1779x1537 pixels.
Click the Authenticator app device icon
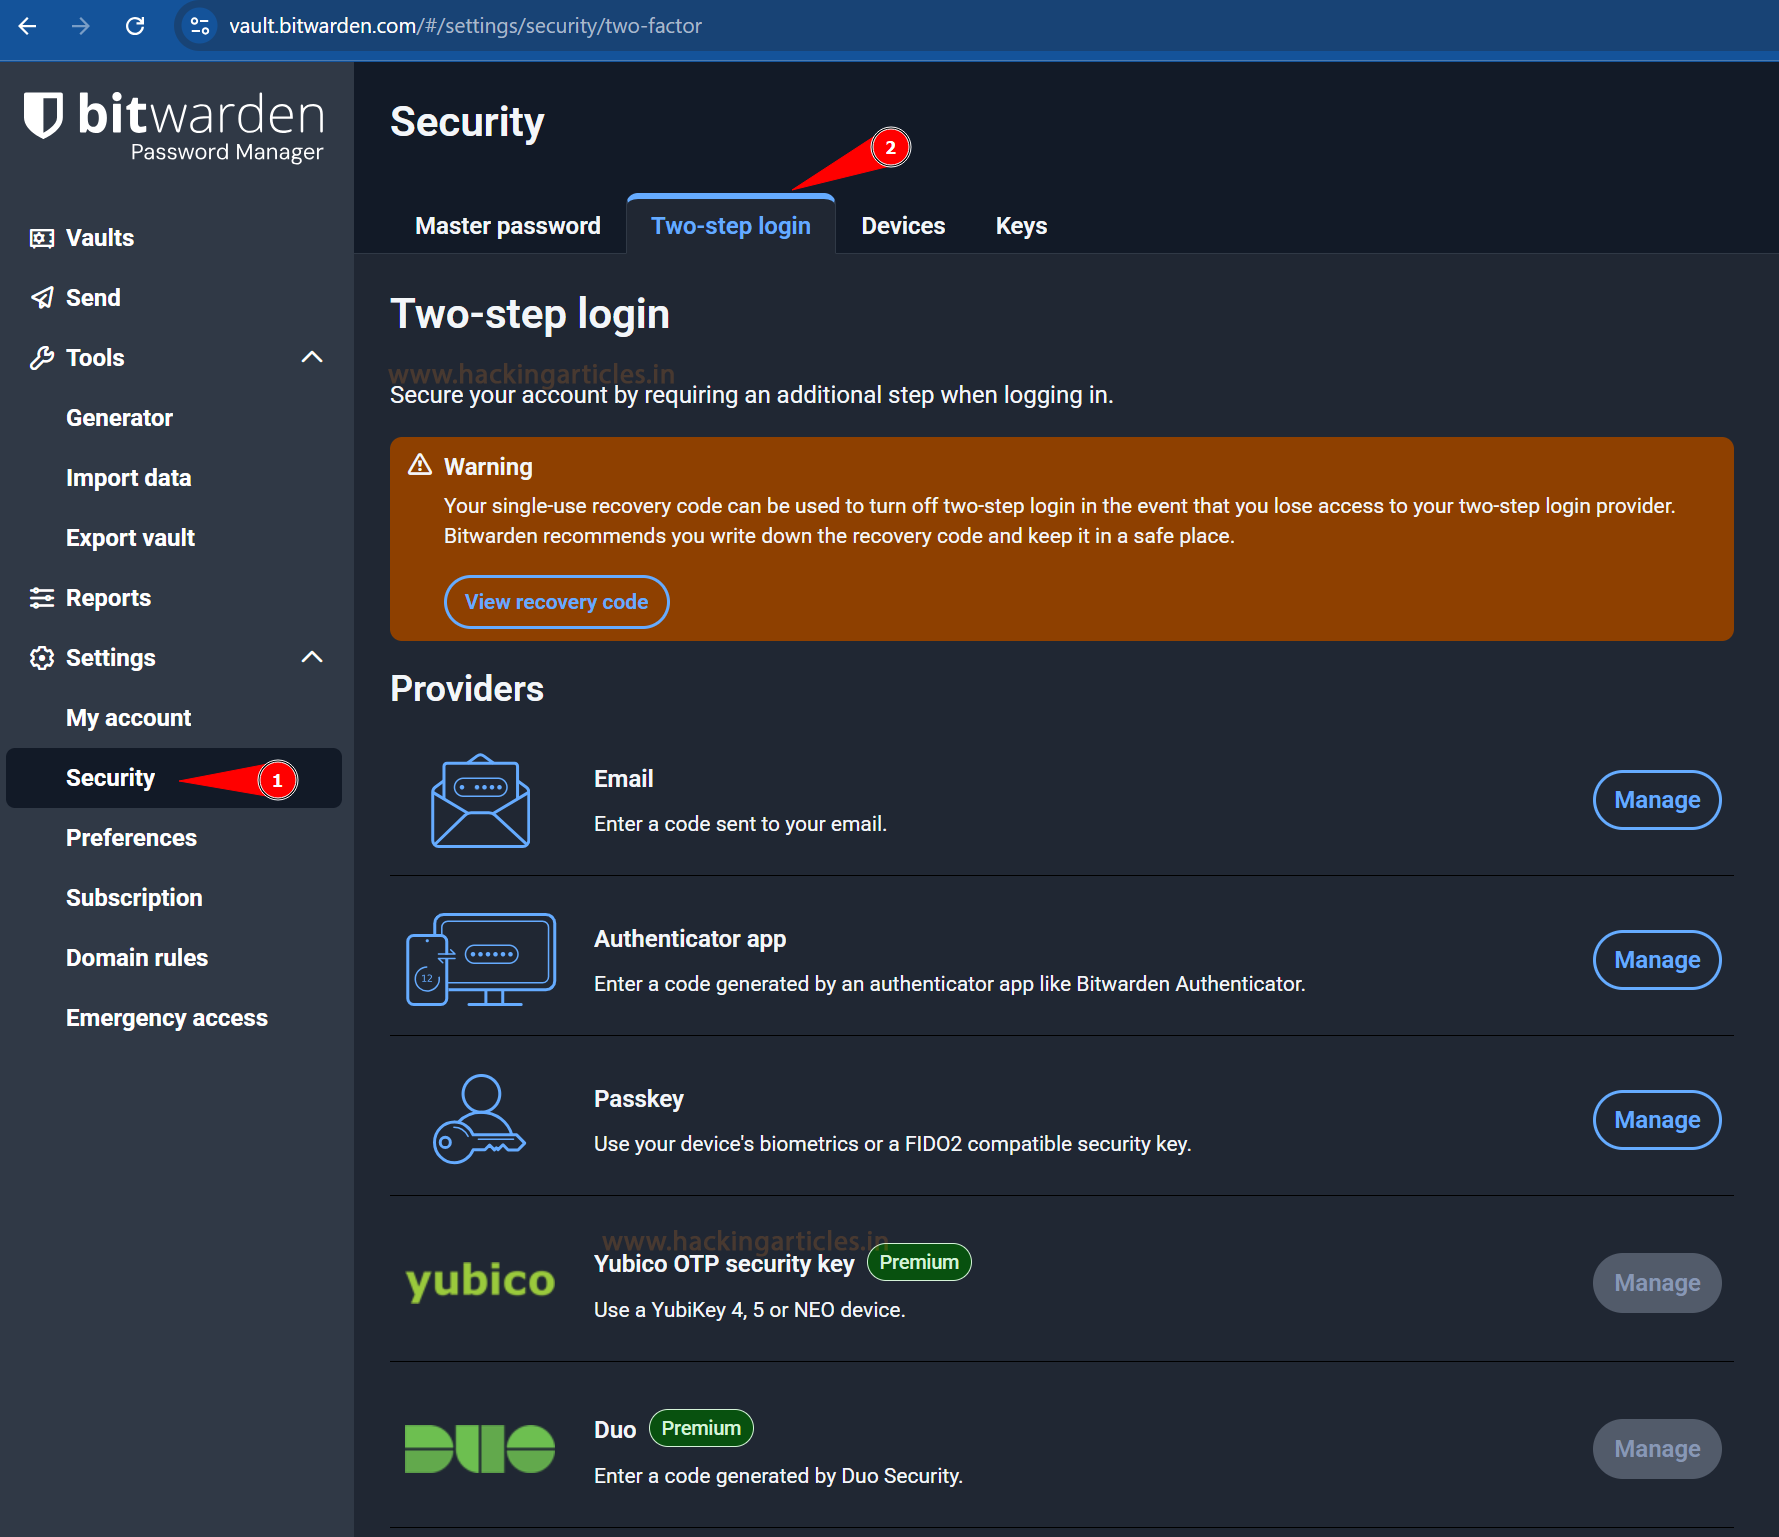coord(481,959)
